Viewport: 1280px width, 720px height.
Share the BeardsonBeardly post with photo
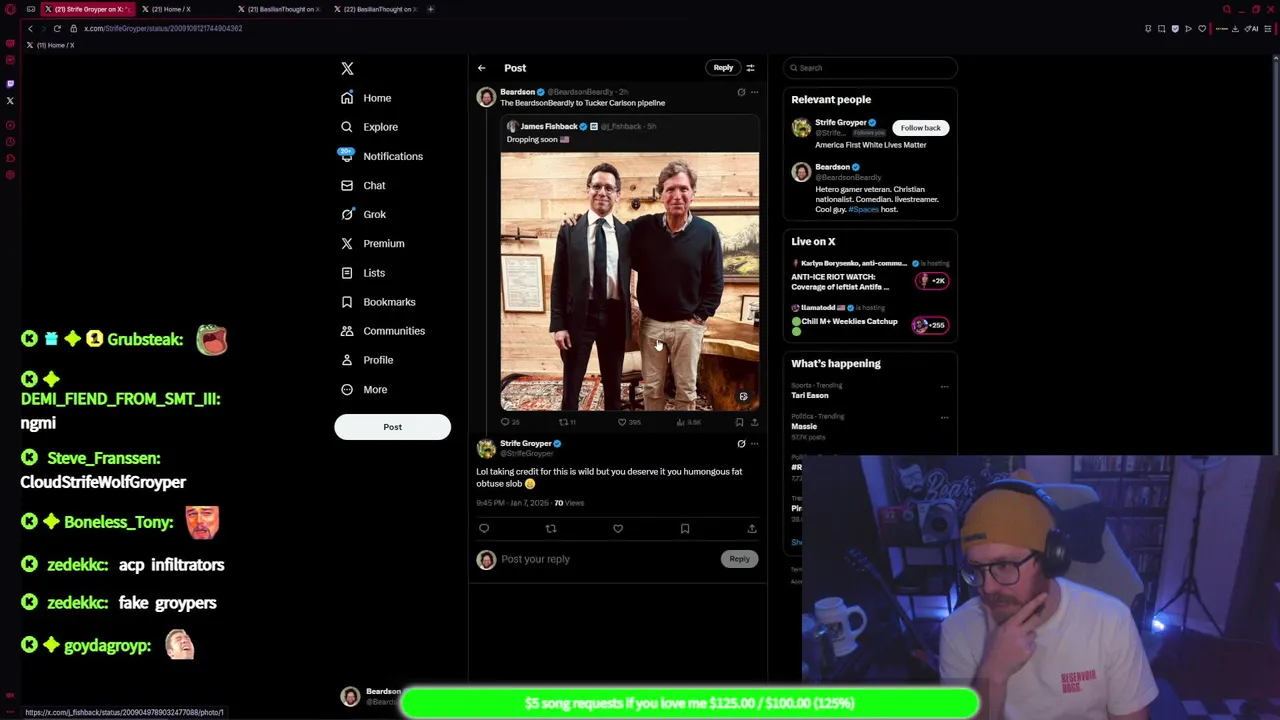coord(754,422)
